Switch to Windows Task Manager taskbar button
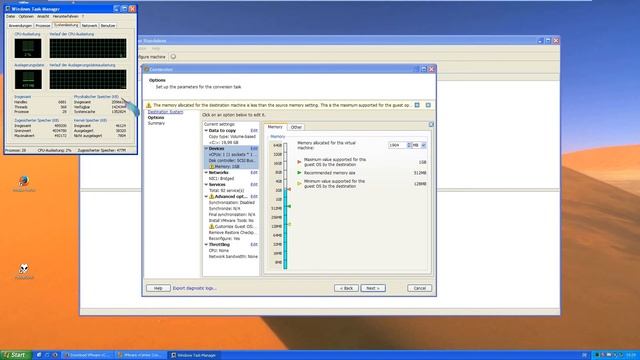This screenshot has width=640, height=360. [193, 355]
